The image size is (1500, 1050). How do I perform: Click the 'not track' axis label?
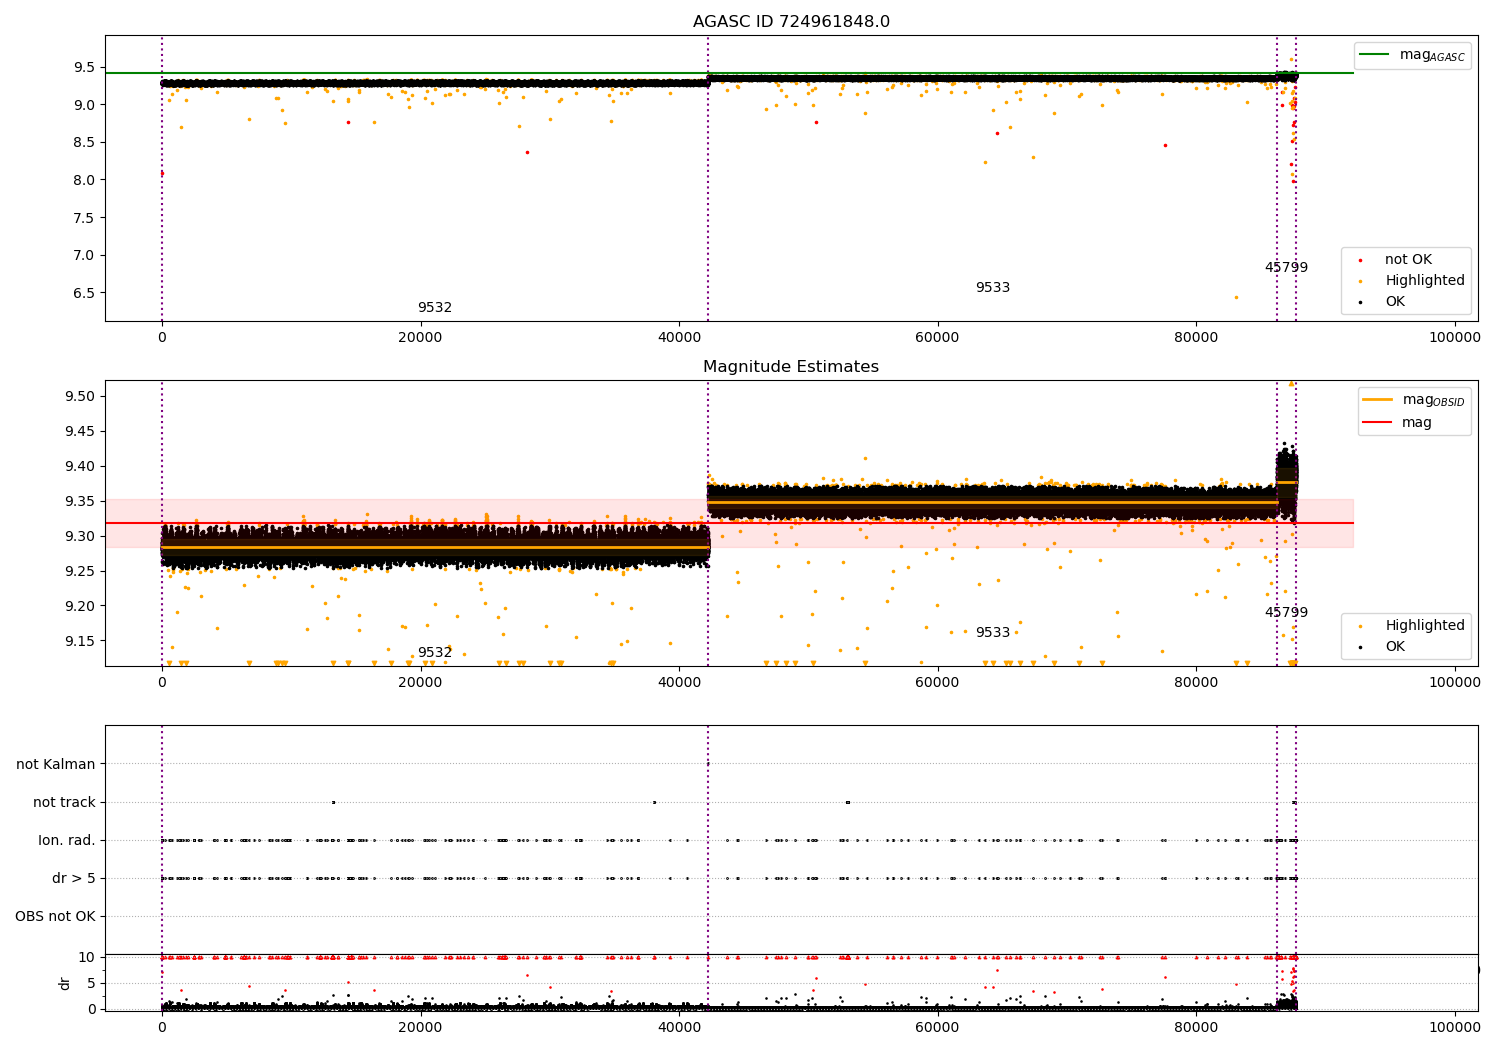(x=64, y=802)
